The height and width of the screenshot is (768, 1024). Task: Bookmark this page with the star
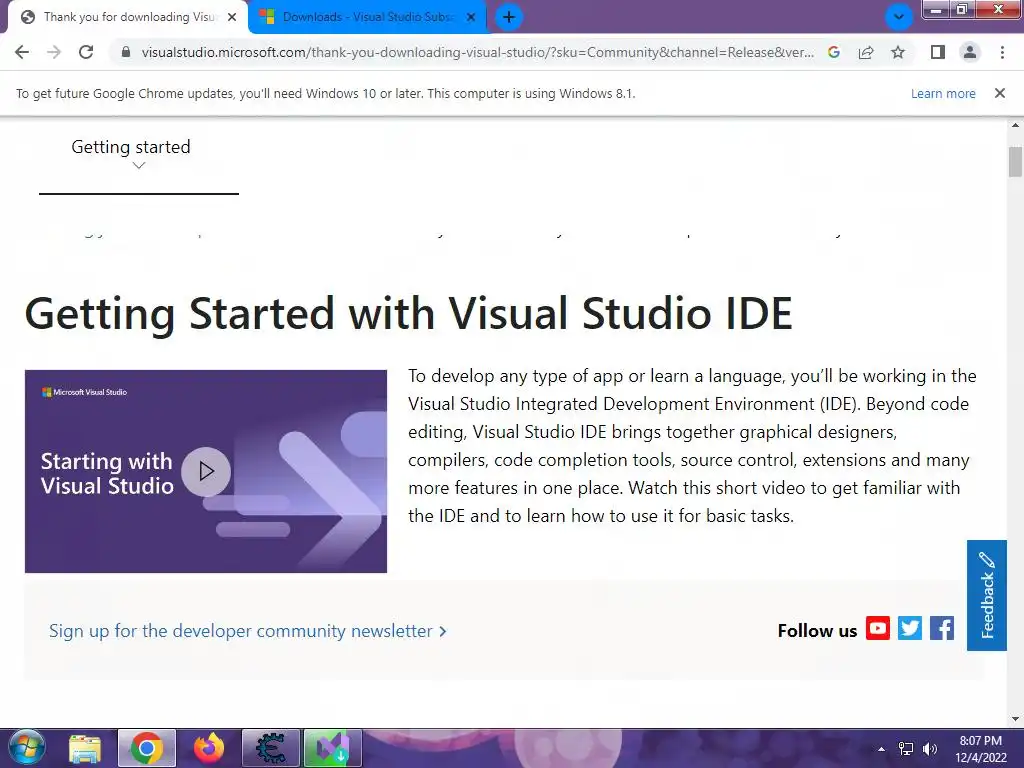tap(898, 52)
